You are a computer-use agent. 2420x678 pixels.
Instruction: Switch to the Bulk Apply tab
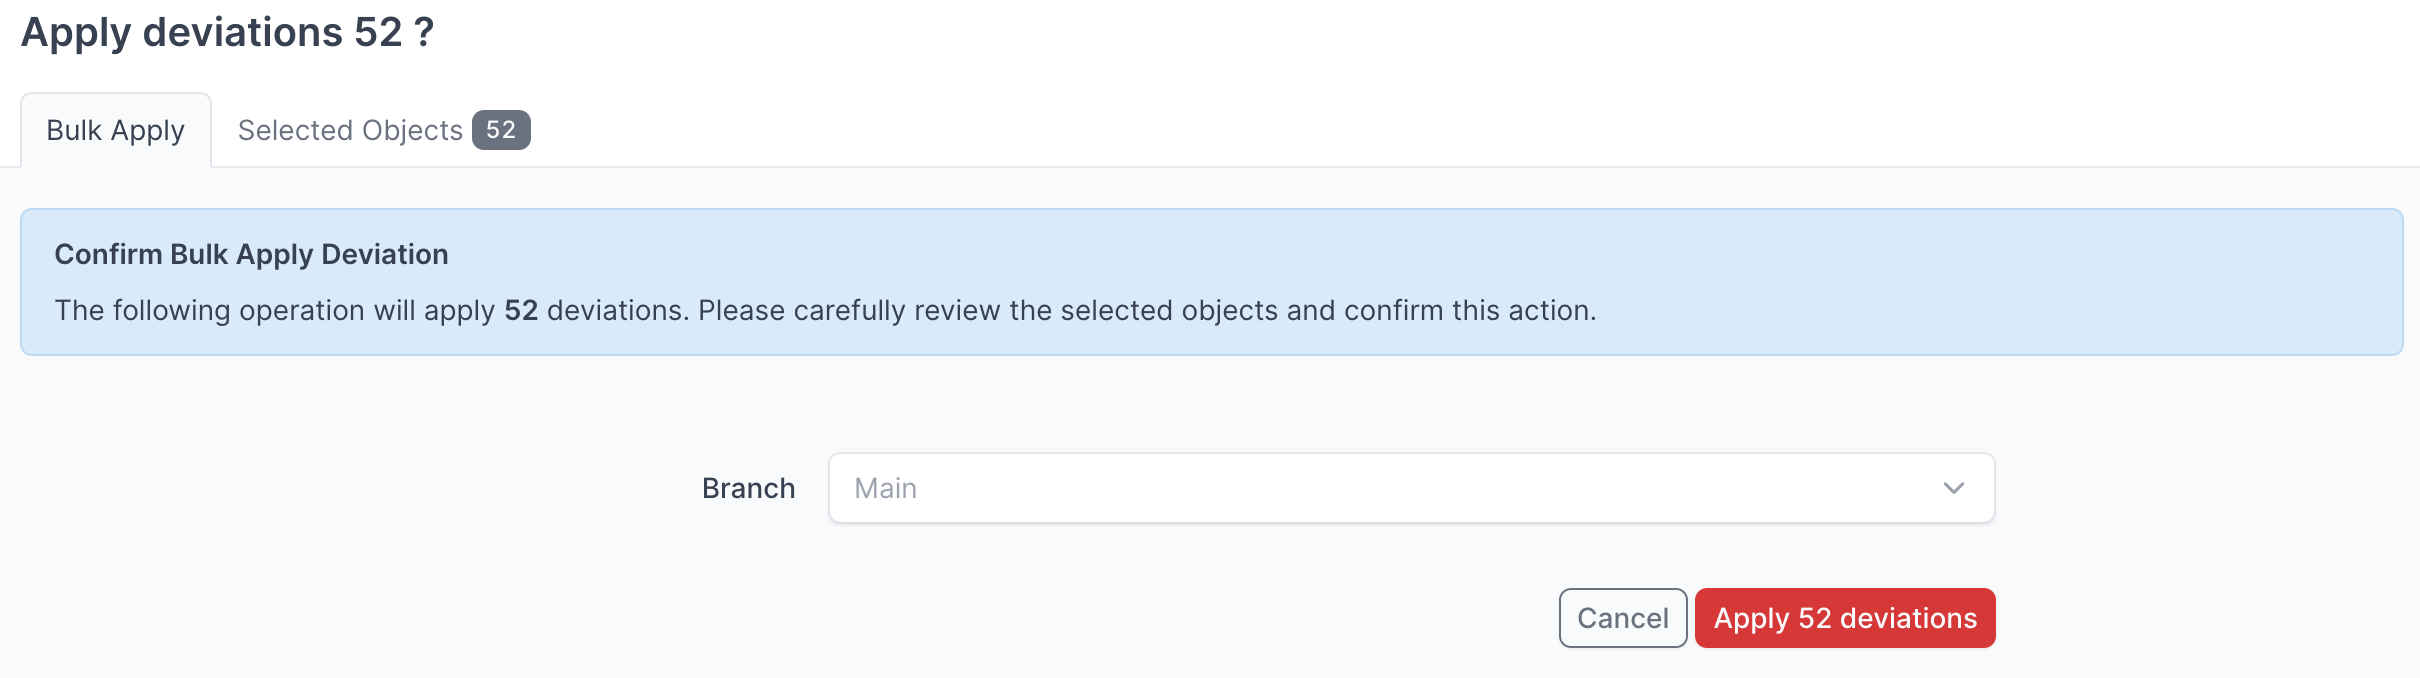(x=116, y=130)
